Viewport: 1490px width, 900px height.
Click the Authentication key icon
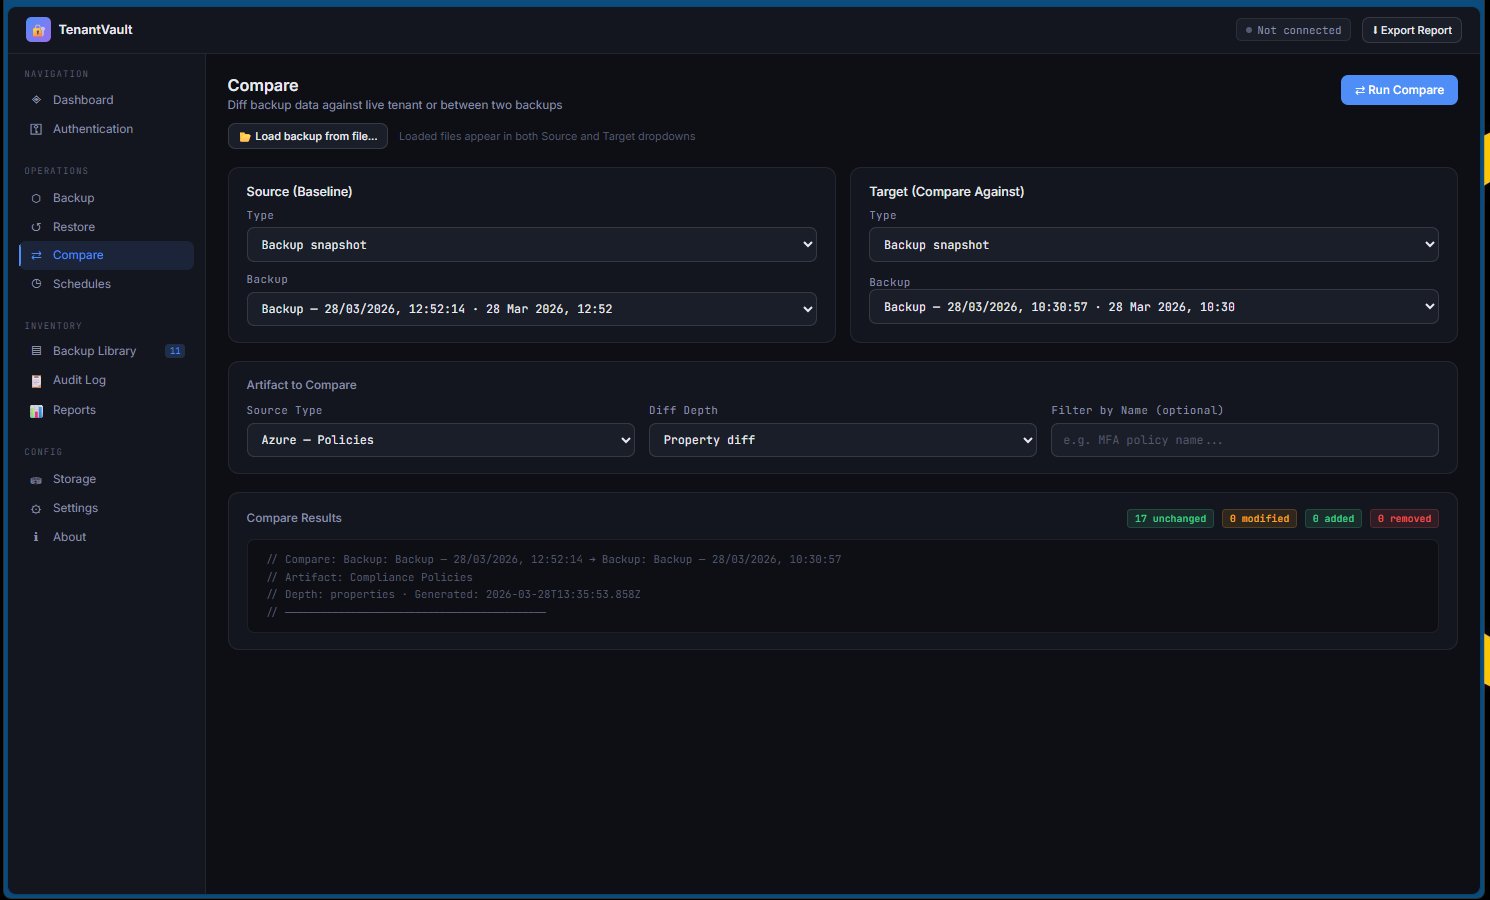[x=37, y=129]
